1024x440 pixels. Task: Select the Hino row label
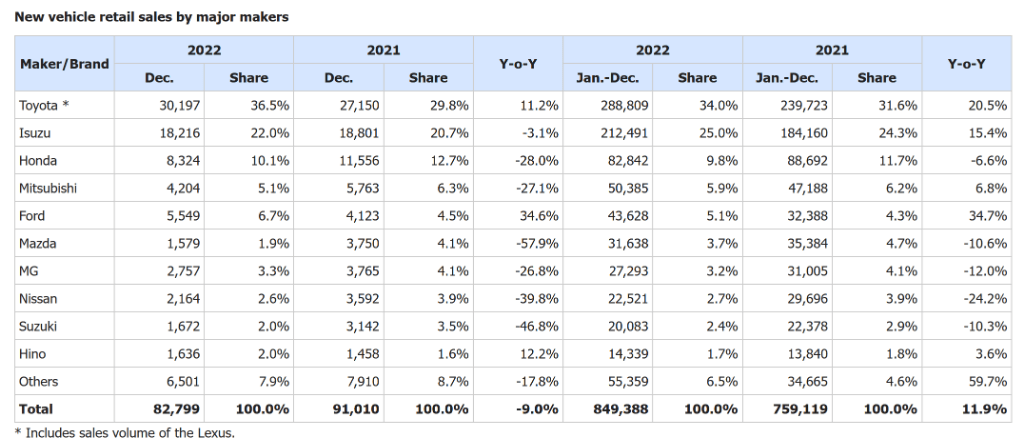tap(33, 354)
